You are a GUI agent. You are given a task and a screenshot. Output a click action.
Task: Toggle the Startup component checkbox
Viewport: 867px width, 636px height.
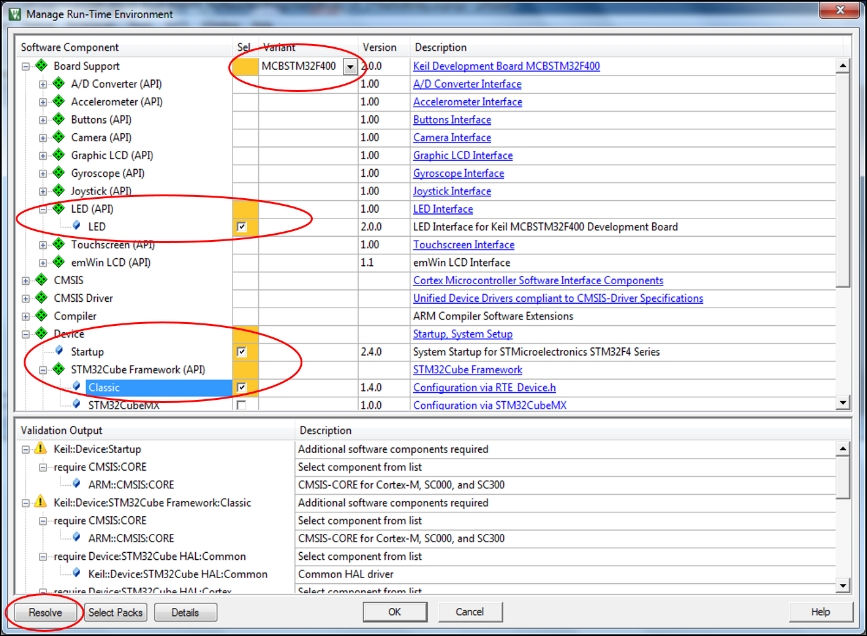pos(241,352)
